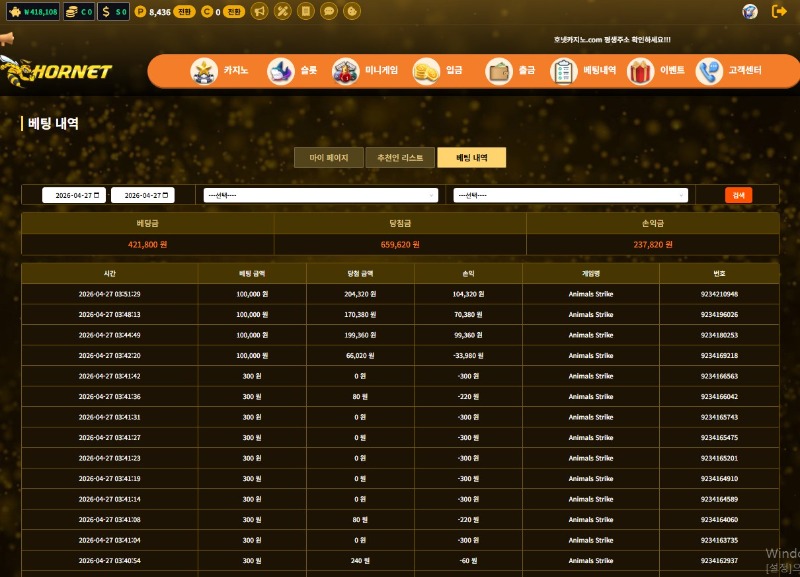Viewport: 800px width, 577px height.
Task: Go to 미니게임 mini games
Action: 366,71
